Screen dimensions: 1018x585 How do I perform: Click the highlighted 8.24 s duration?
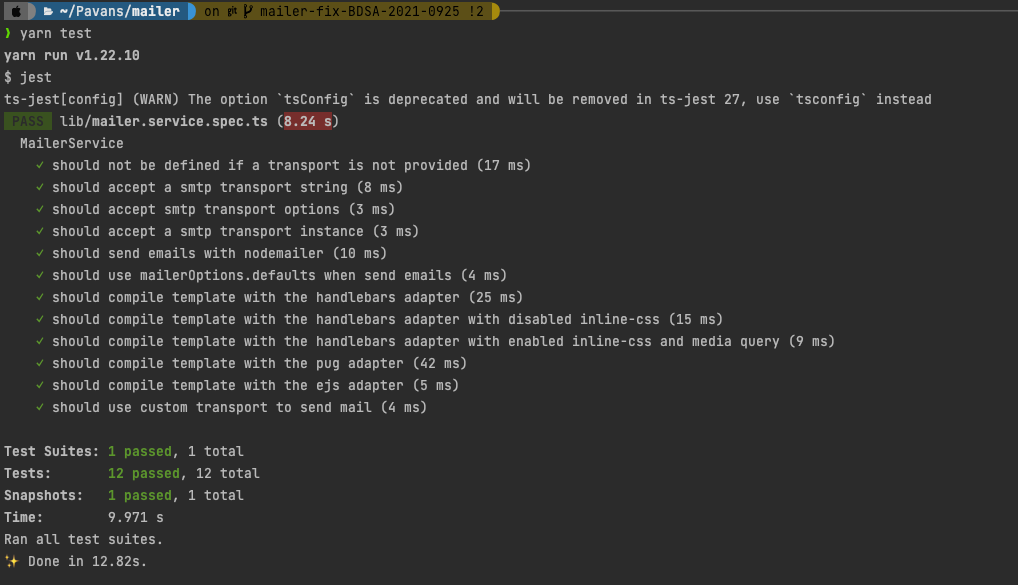(x=308, y=120)
